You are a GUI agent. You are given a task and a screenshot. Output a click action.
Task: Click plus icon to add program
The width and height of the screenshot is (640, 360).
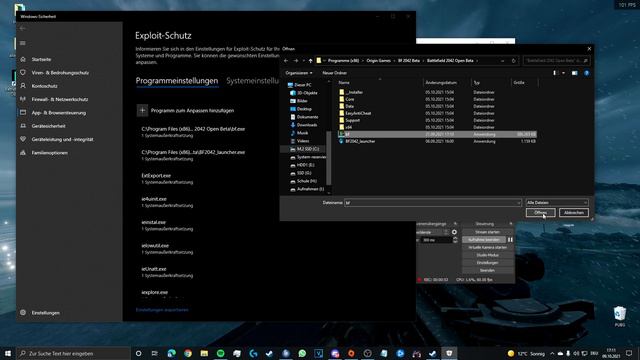(142, 110)
